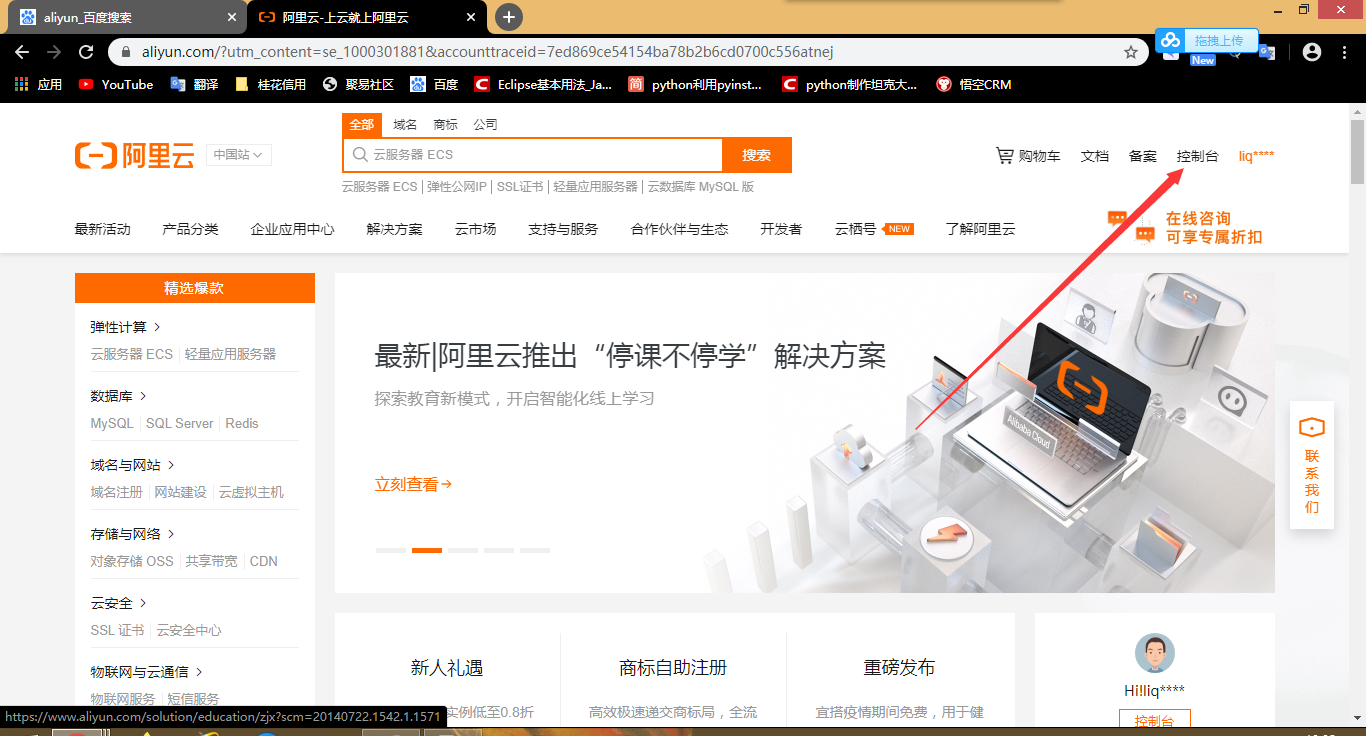
Task: Click the search magnifier icon
Action: [360, 155]
